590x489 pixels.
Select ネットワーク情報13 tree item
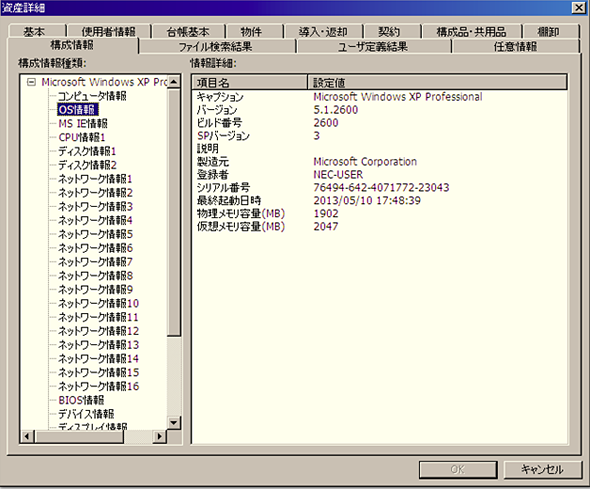coord(98,345)
